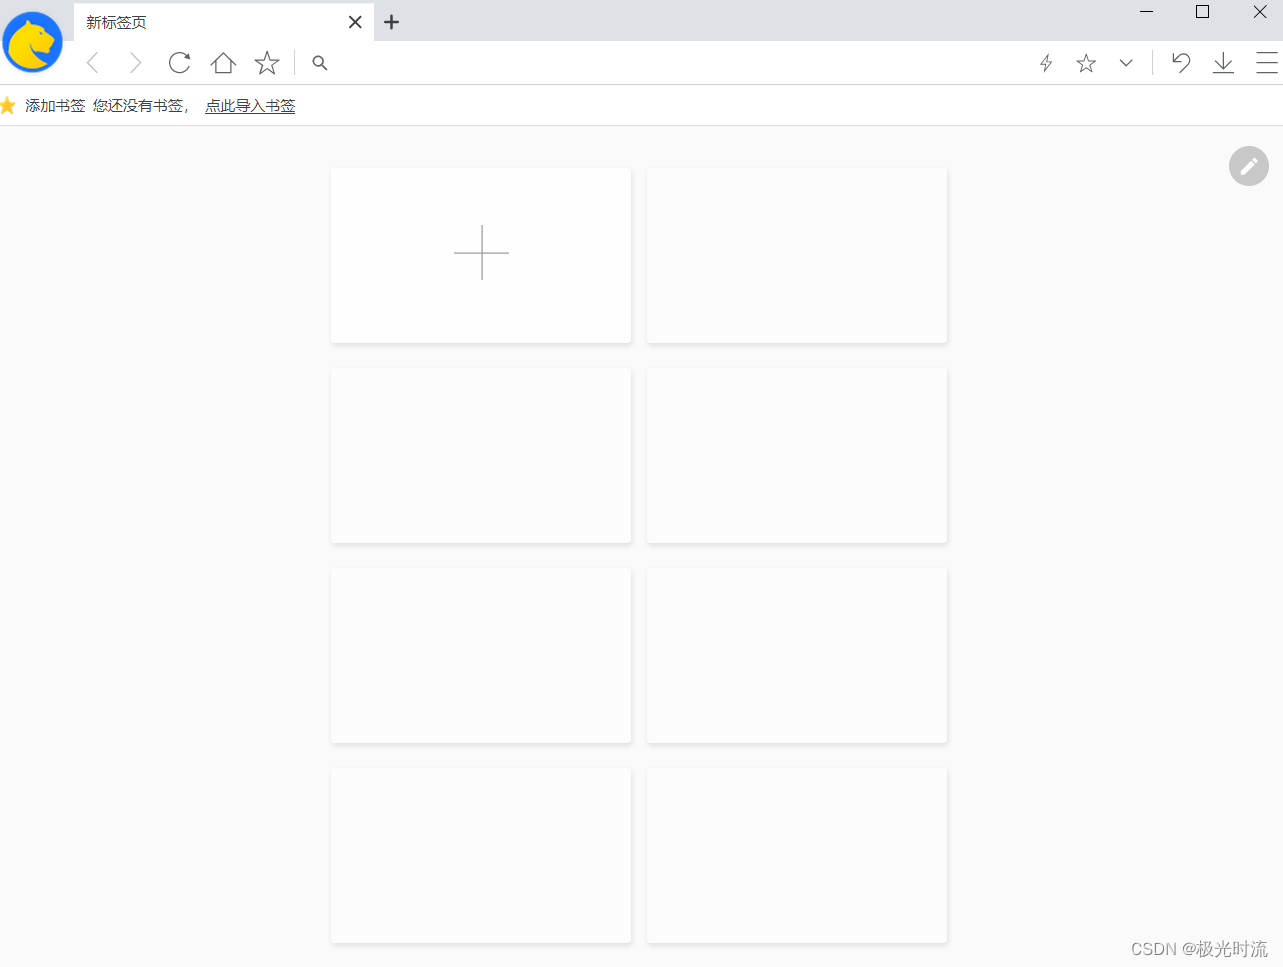This screenshot has height=967, width=1283.
Task: Open the hamburger main menu
Action: click(x=1267, y=63)
